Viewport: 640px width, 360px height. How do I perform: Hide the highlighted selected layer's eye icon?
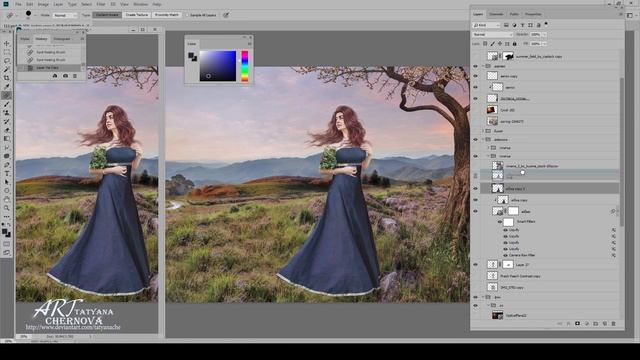point(475,189)
